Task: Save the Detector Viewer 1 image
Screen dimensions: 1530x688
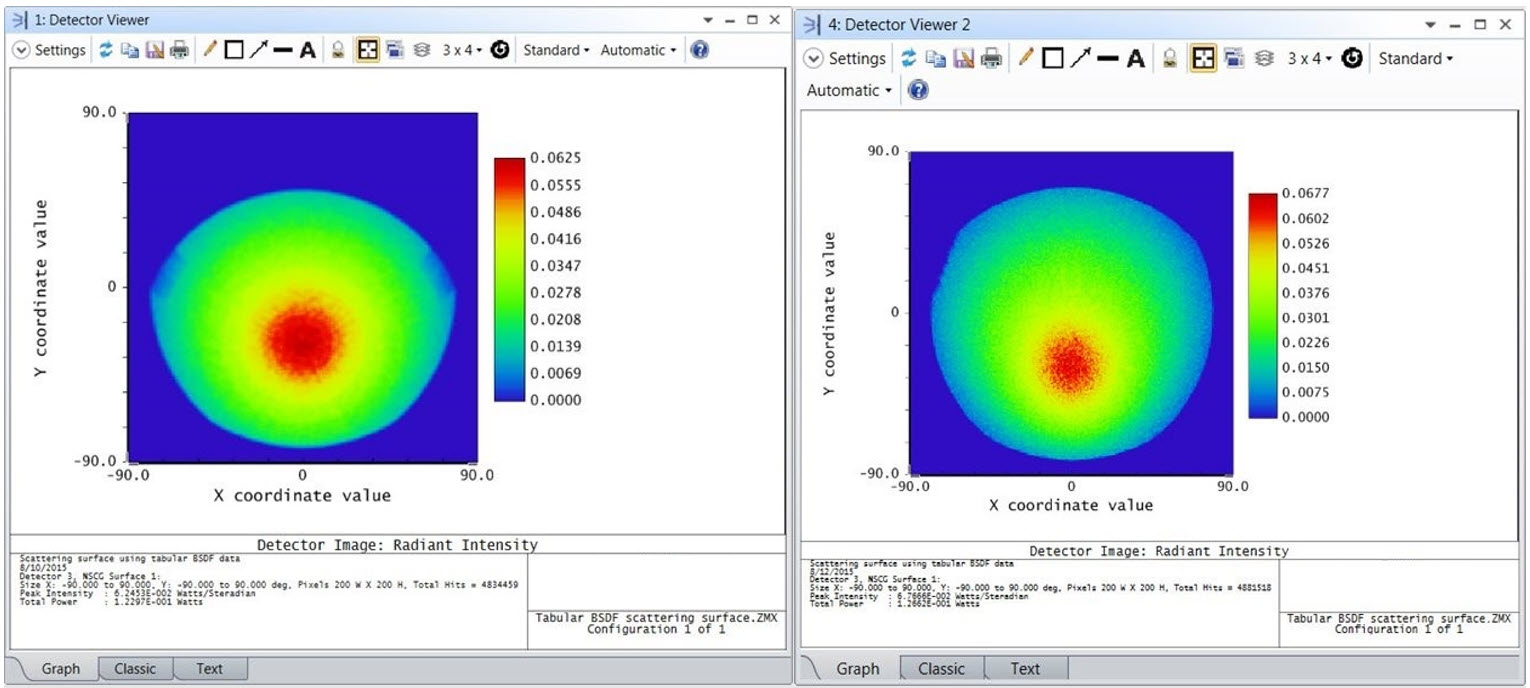Action: (x=155, y=50)
